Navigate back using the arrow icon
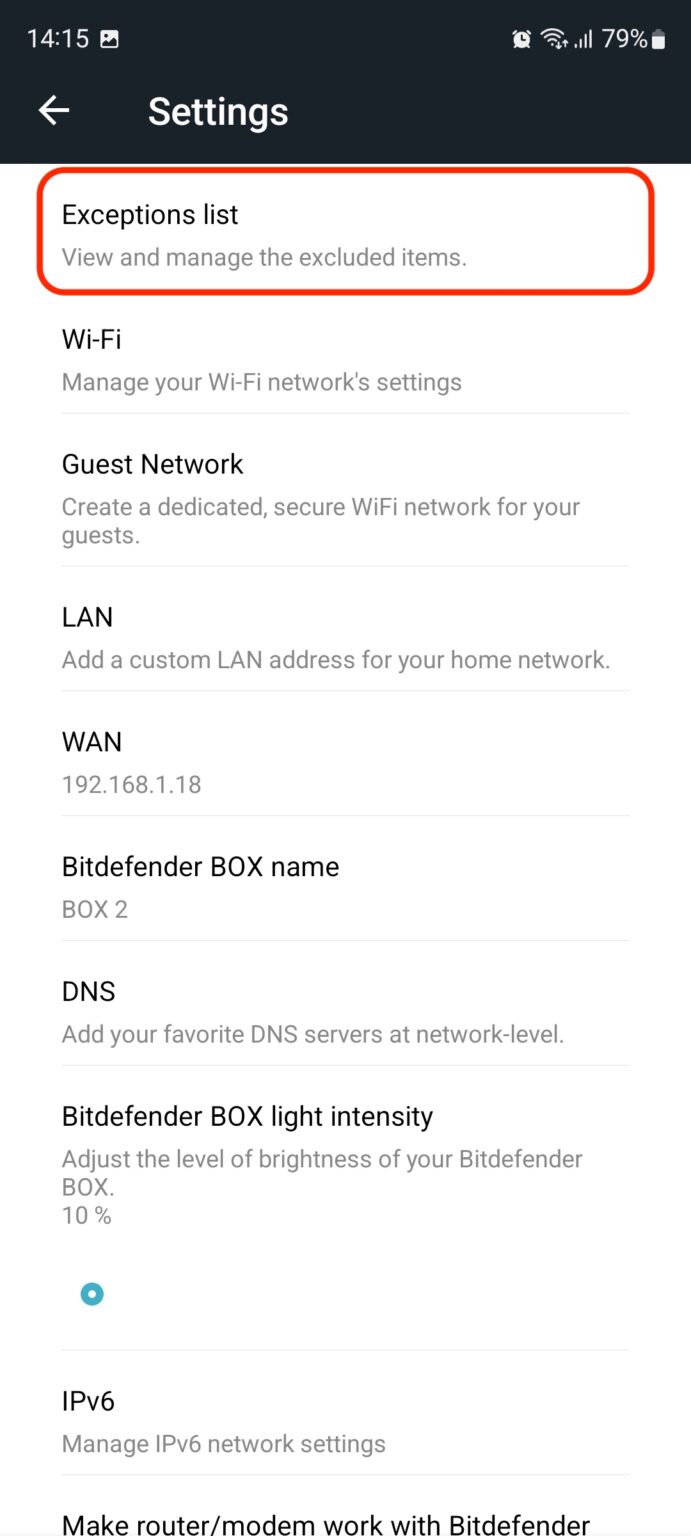Screen dimensions: 691x1536 coord(53,110)
